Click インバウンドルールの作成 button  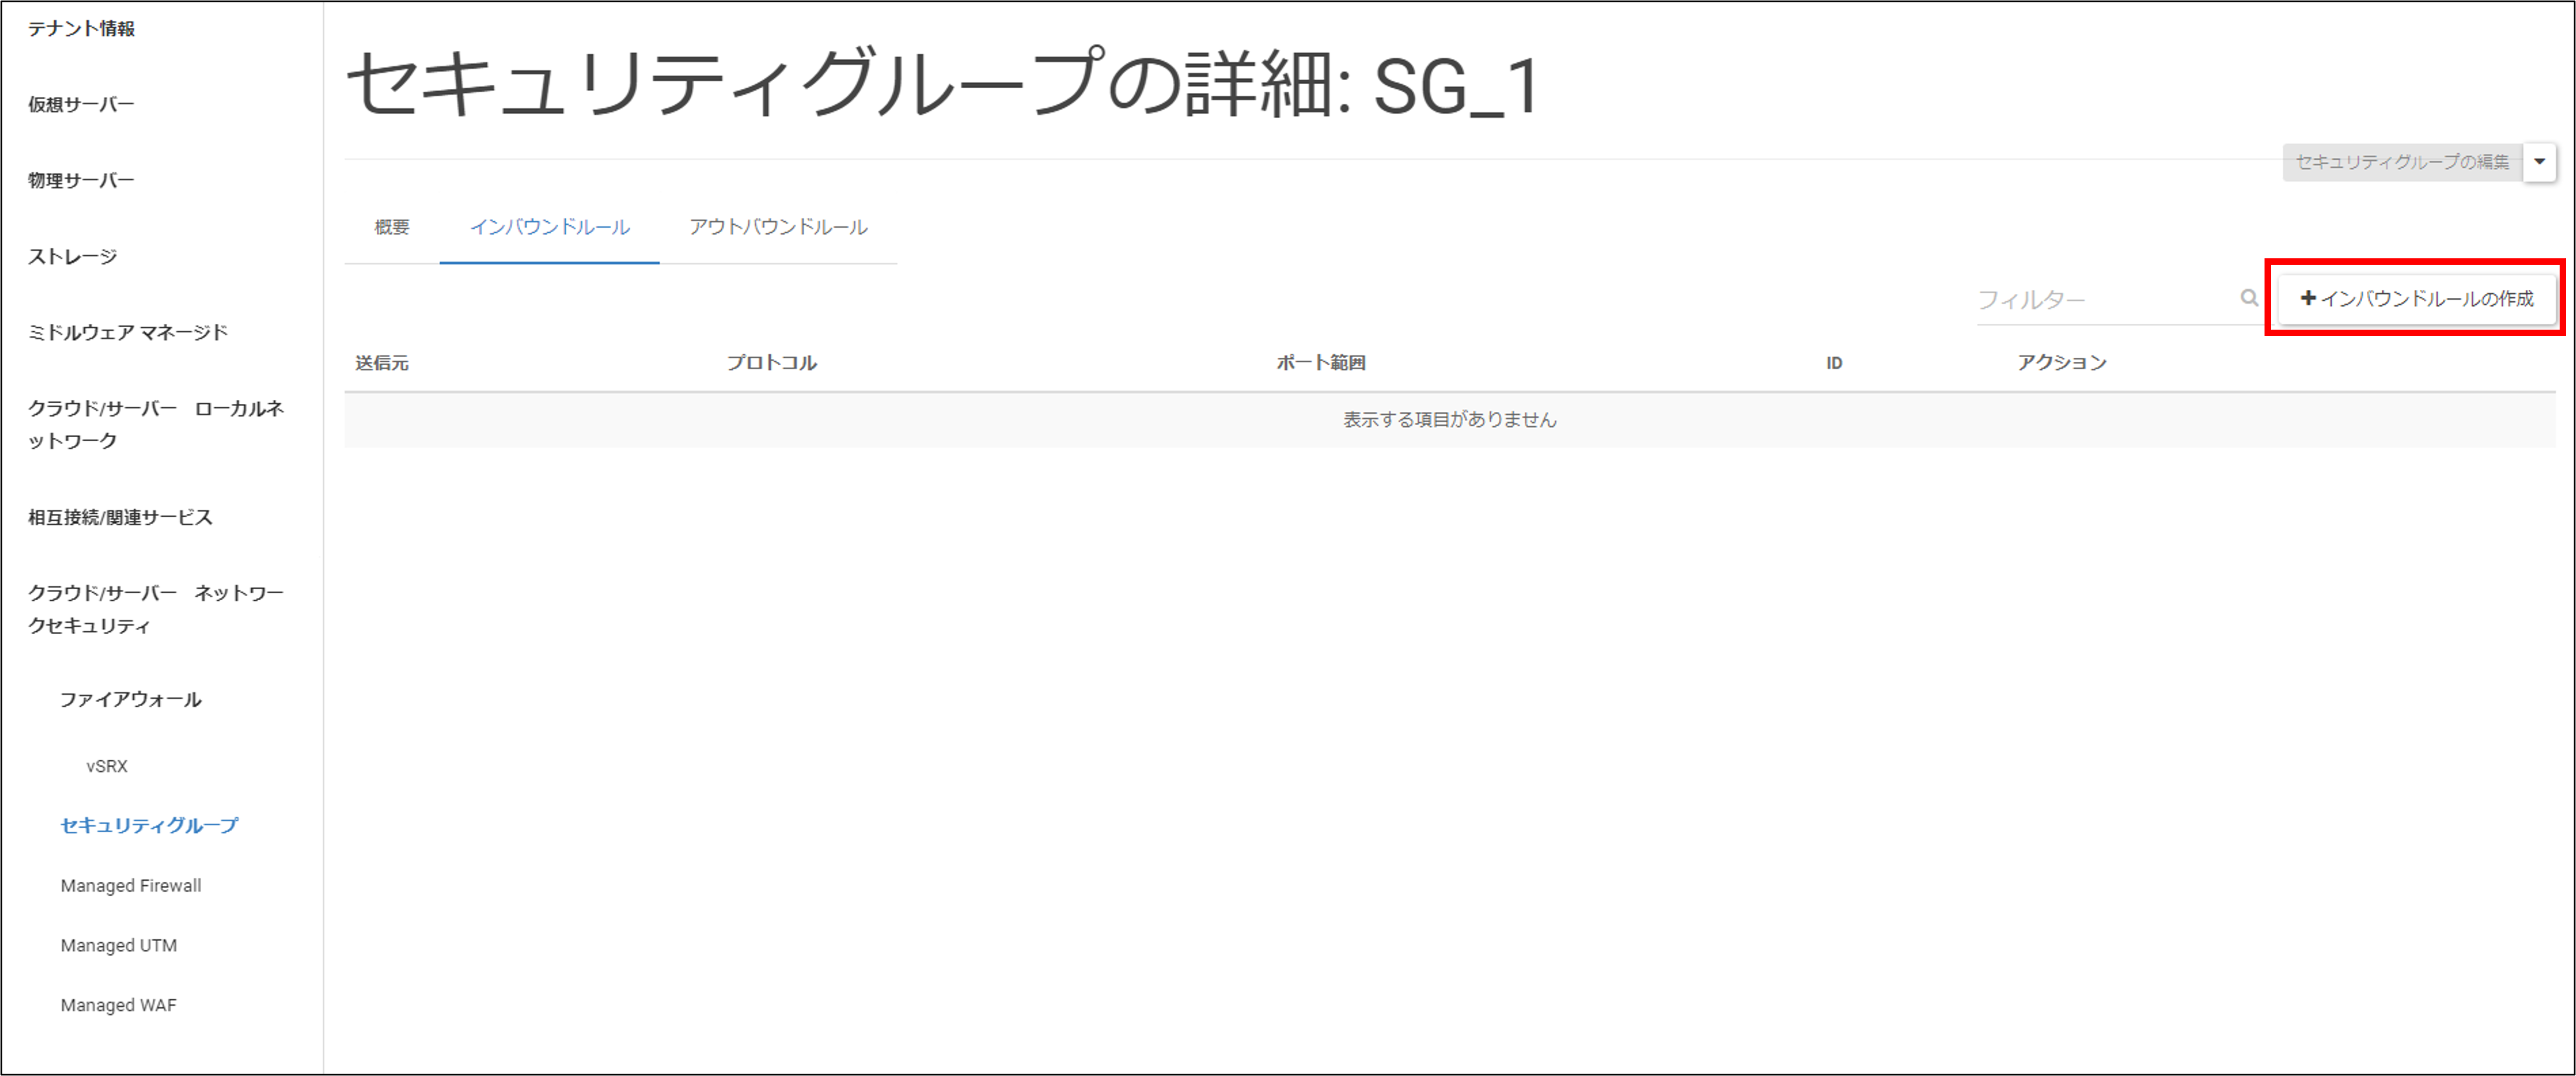pyautogui.click(x=2416, y=298)
